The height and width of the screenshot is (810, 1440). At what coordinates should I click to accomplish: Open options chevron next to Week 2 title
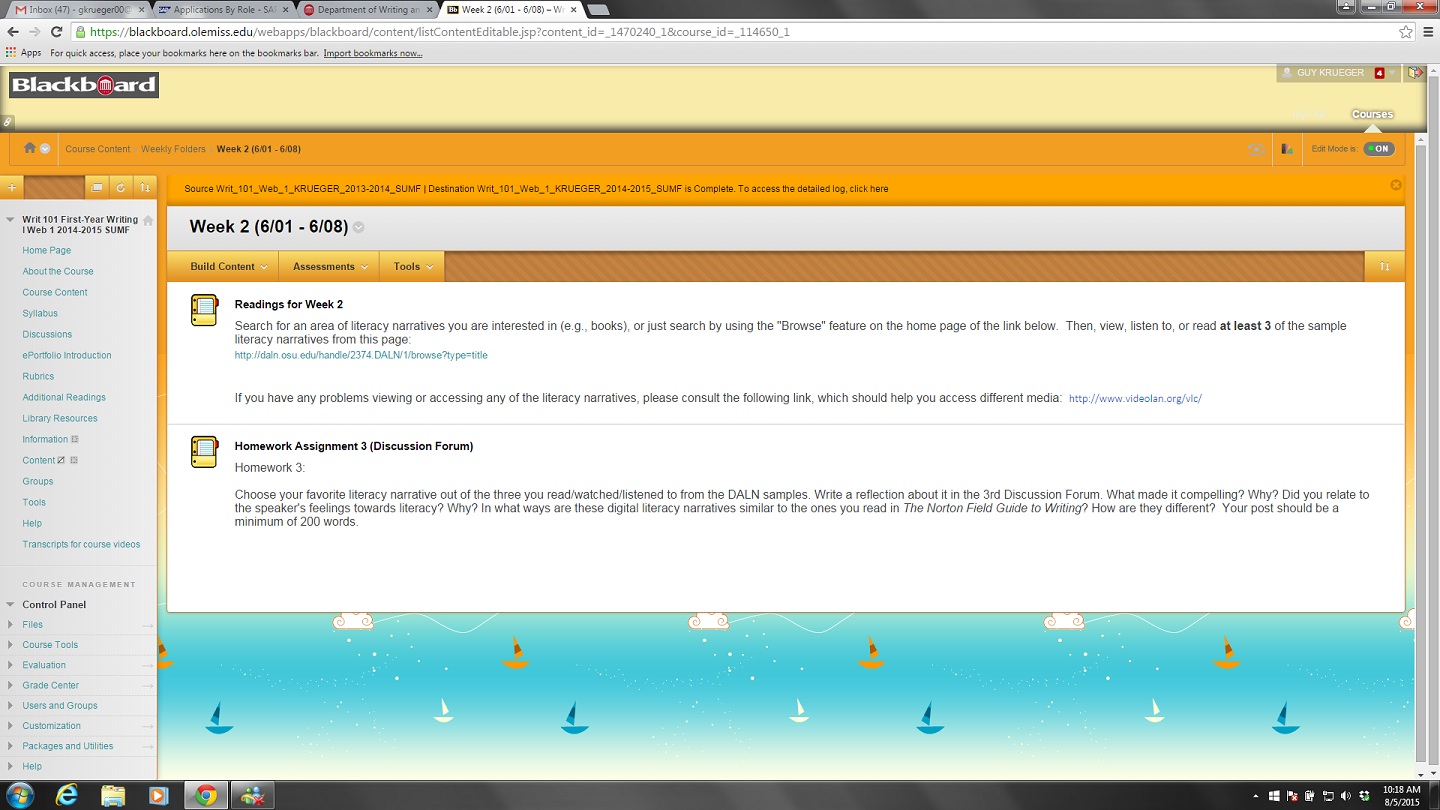(359, 227)
